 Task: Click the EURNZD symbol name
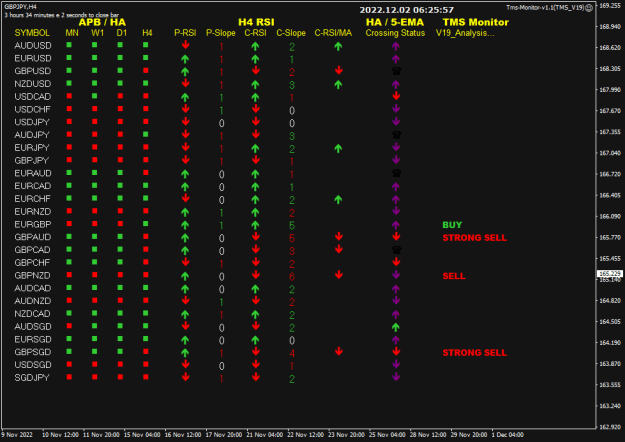coord(33,212)
